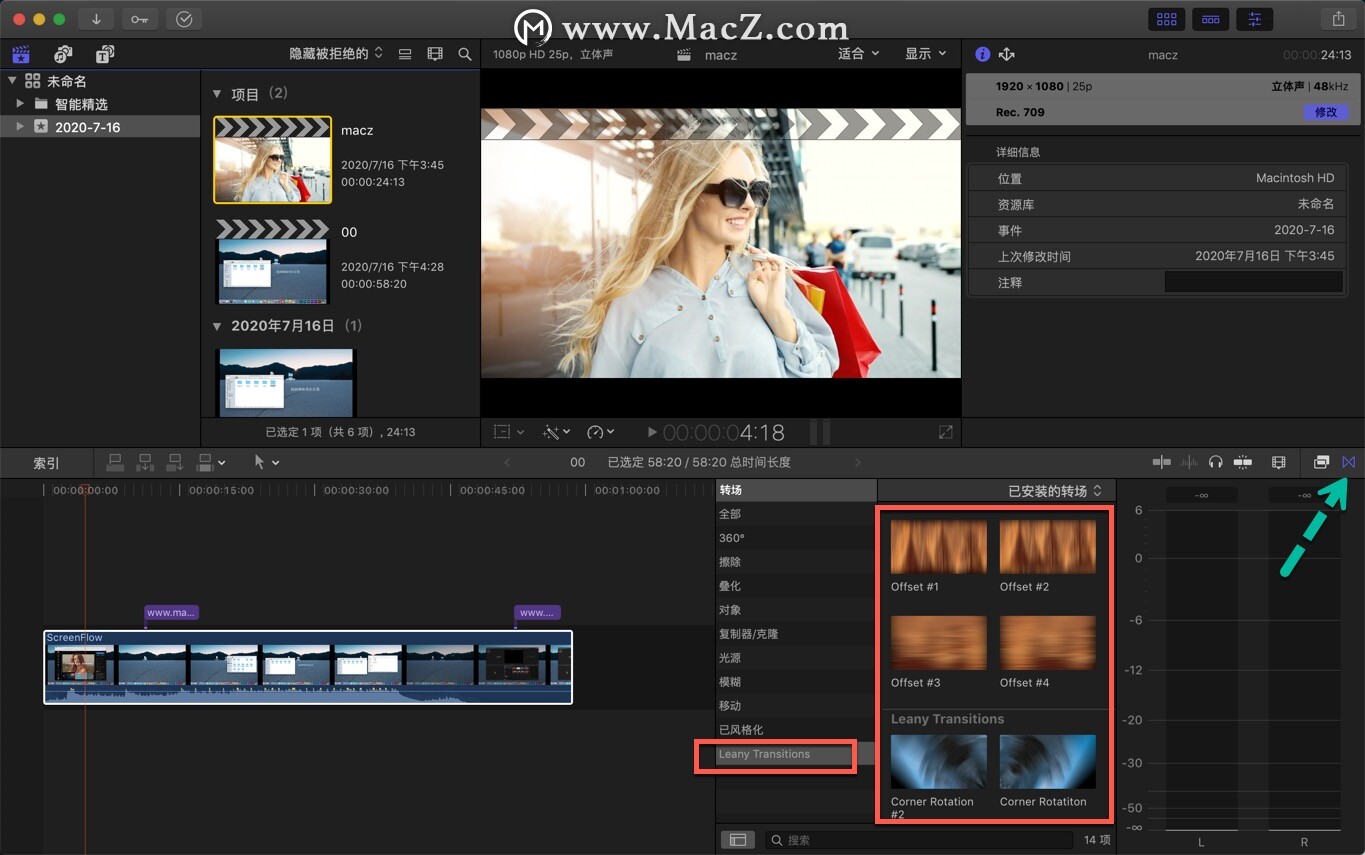Collapse the 未命名 library tree
The image size is (1365, 855).
(12, 81)
